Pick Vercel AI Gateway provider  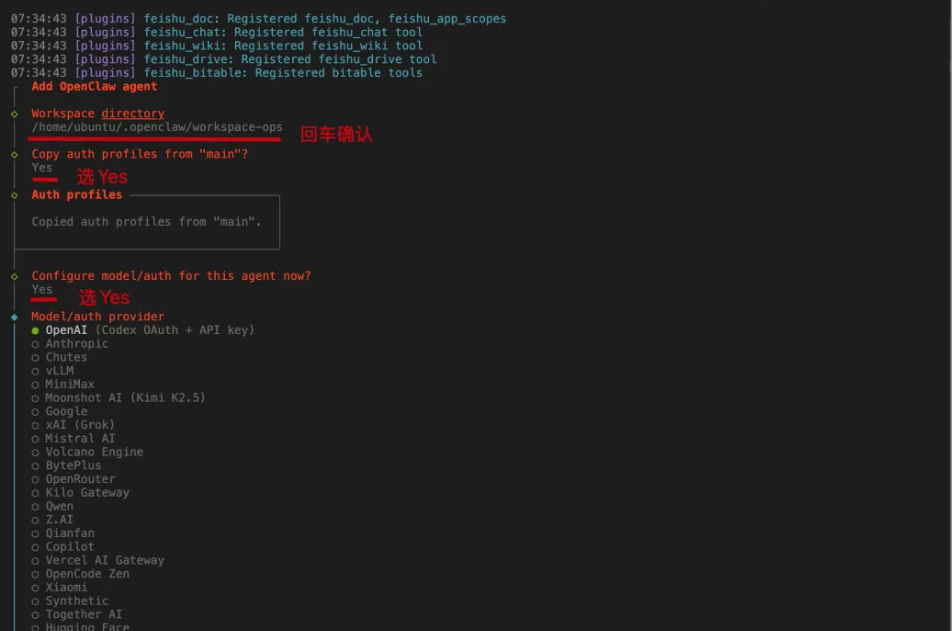[x=98, y=560]
